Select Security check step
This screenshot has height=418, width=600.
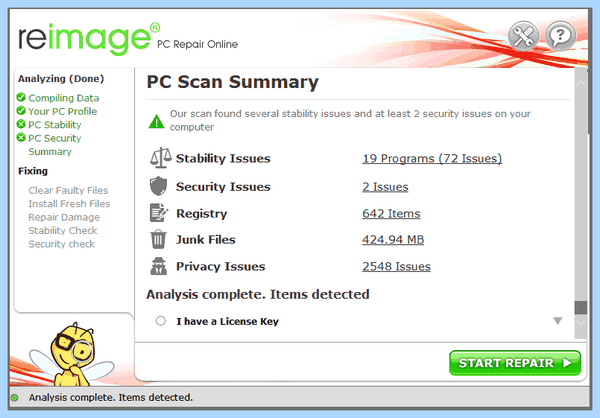(62, 244)
